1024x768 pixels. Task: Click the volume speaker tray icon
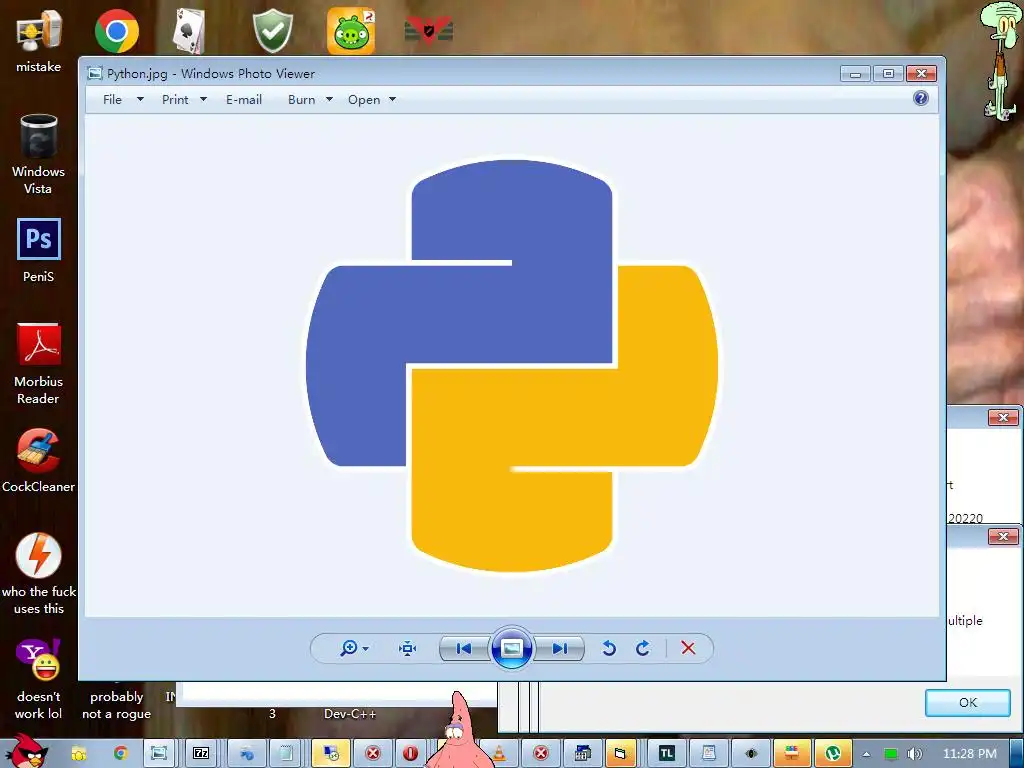click(x=914, y=754)
